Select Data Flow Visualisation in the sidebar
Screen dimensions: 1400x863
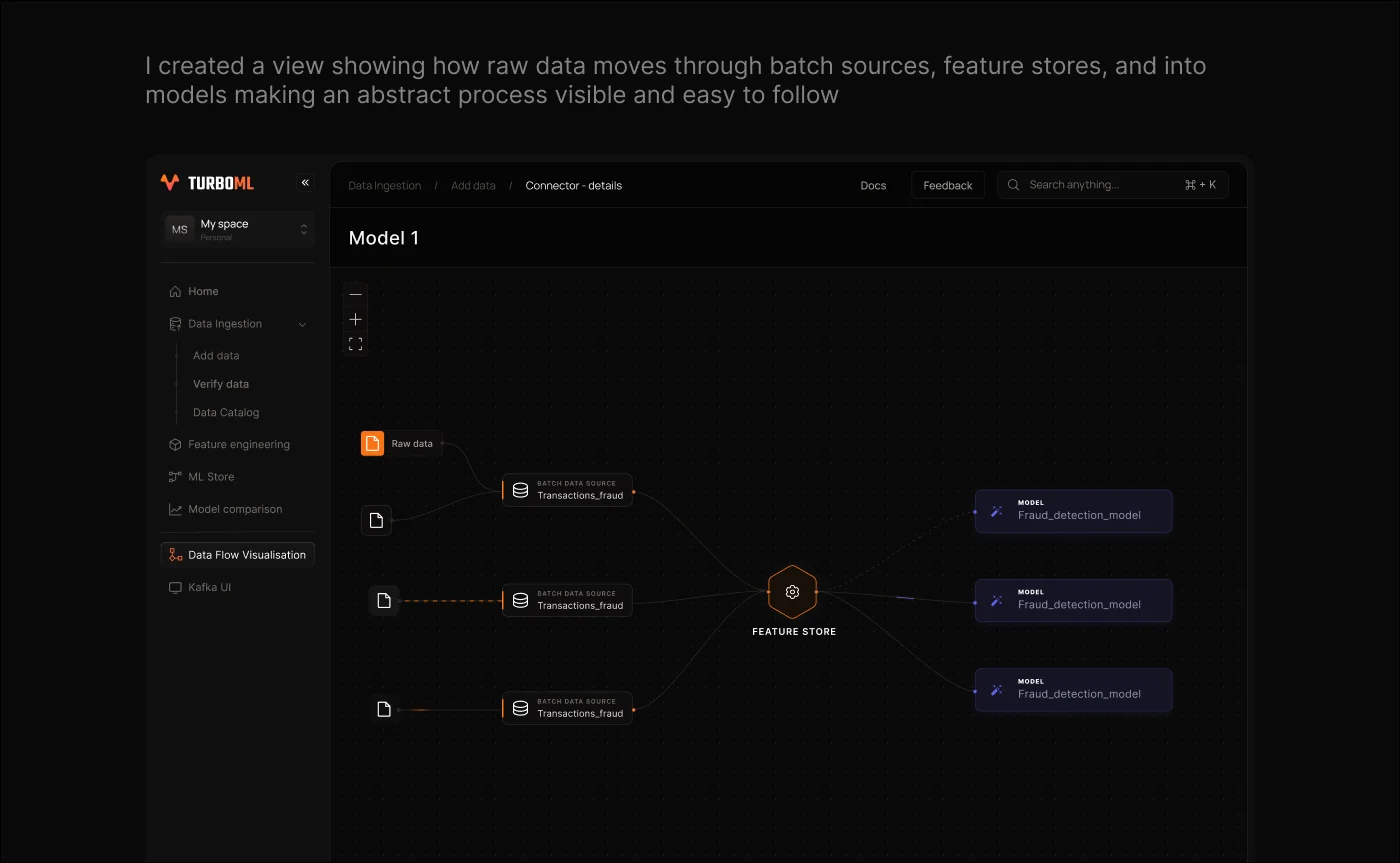(238, 555)
